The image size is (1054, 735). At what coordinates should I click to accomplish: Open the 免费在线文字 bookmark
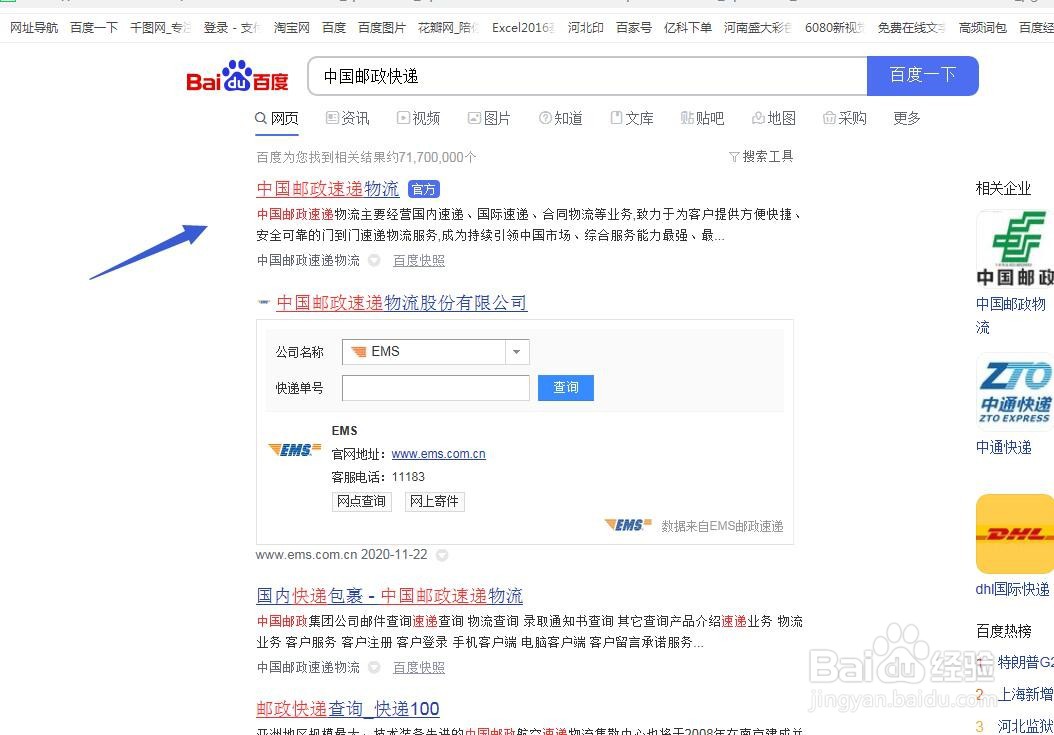911,28
